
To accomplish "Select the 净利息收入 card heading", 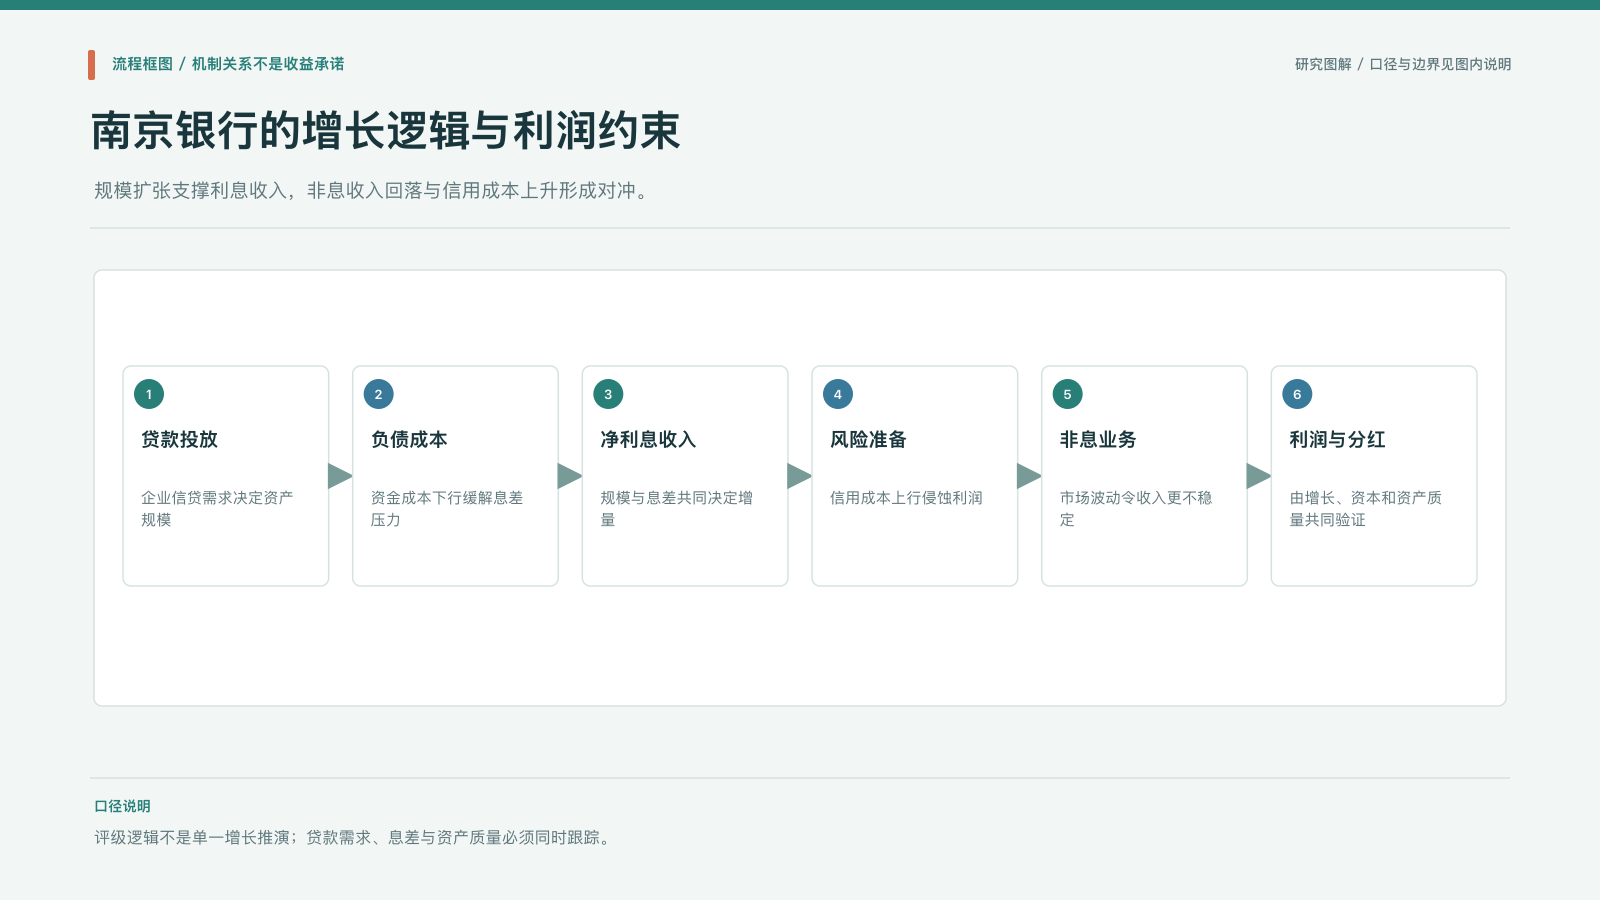I will [648, 439].
